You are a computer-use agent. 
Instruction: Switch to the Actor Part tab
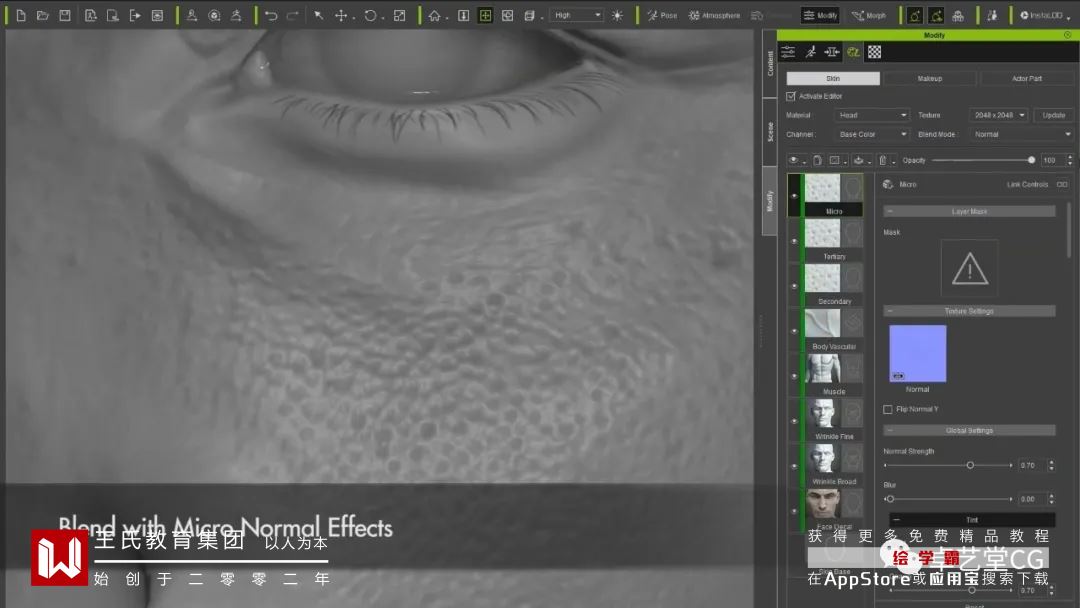pyautogui.click(x=1027, y=78)
